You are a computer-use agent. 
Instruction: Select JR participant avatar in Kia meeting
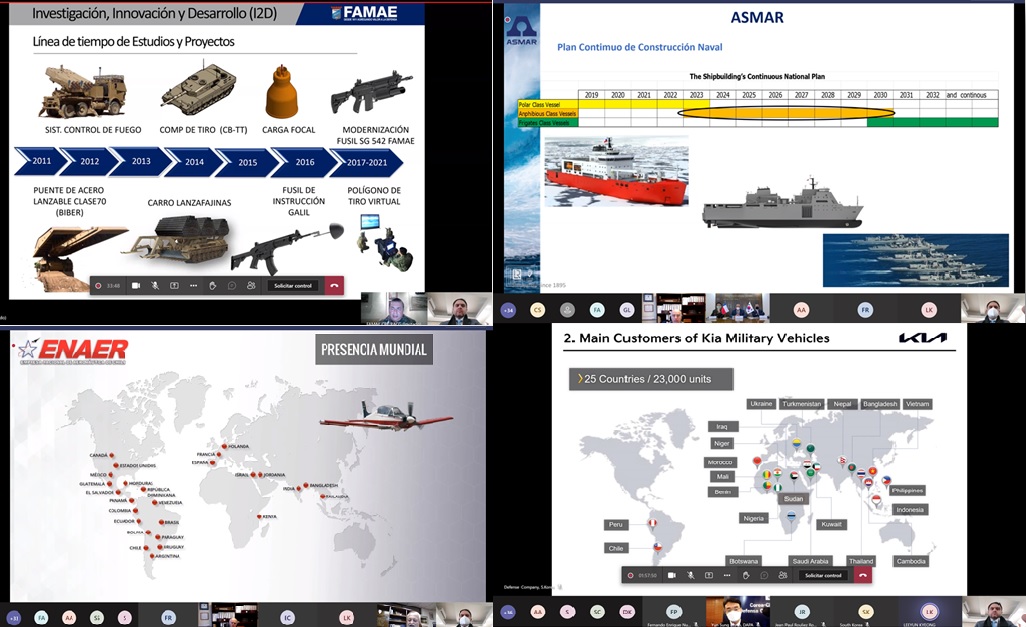click(802, 612)
